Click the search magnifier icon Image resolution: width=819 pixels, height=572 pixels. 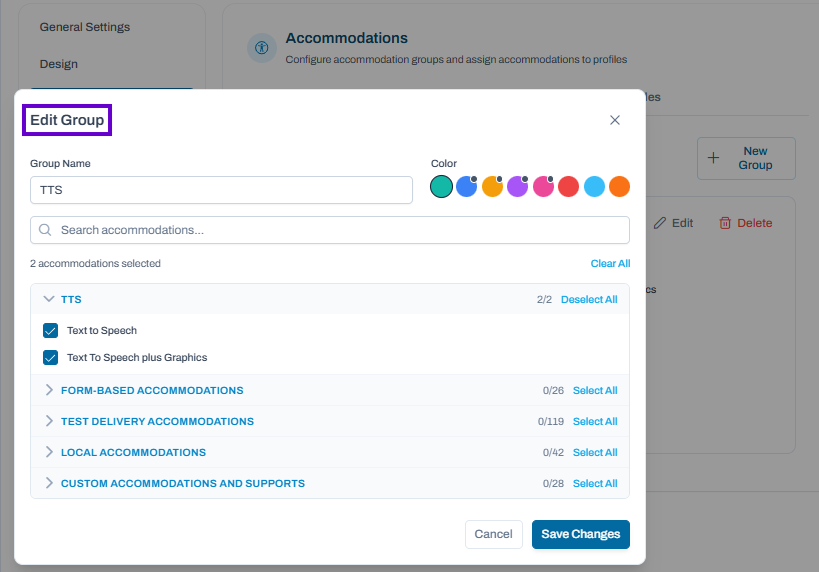[x=45, y=230]
